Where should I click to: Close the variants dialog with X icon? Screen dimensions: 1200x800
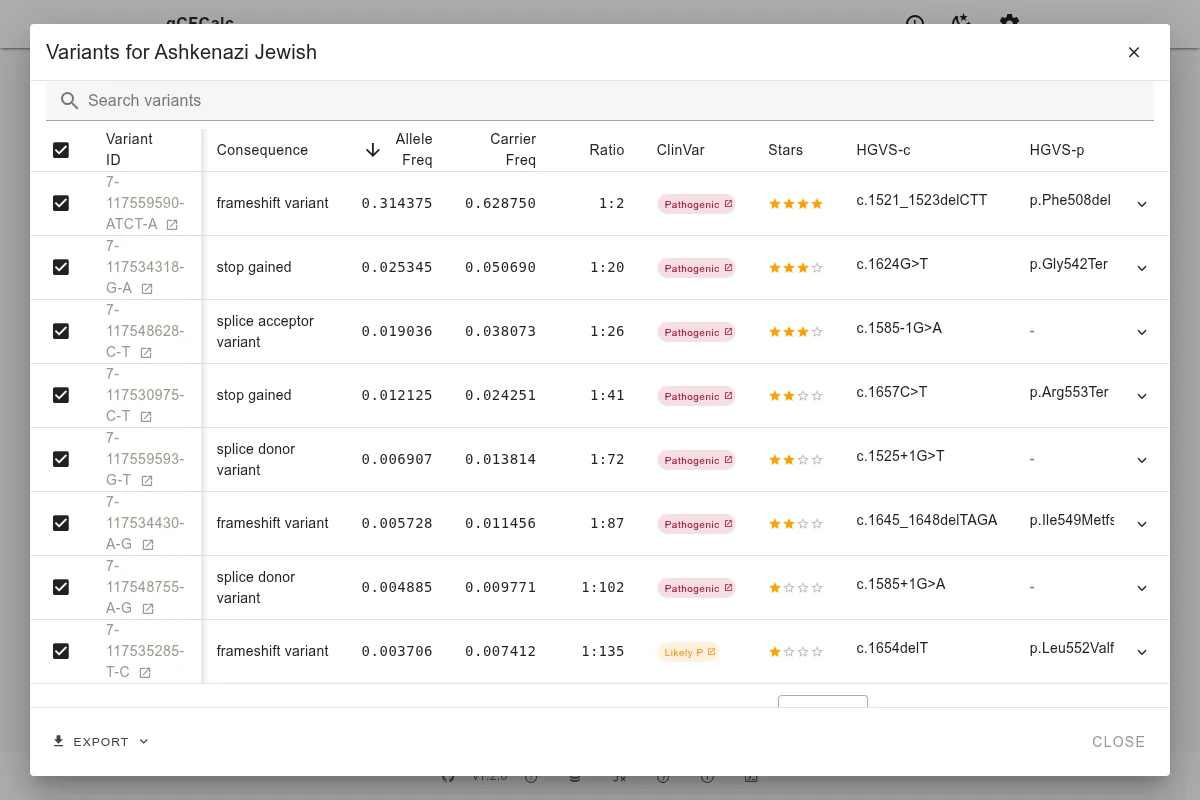1133,53
